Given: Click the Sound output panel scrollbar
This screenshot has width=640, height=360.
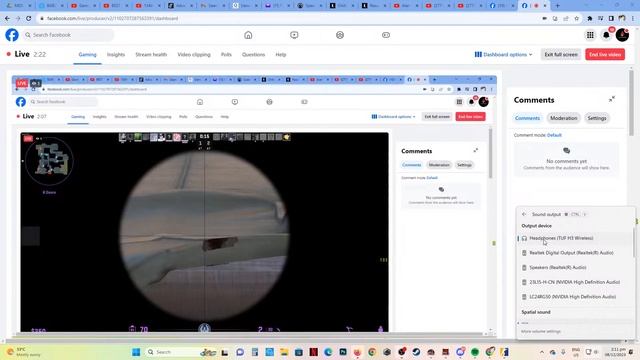Looking at the screenshot, I should tap(634, 243).
